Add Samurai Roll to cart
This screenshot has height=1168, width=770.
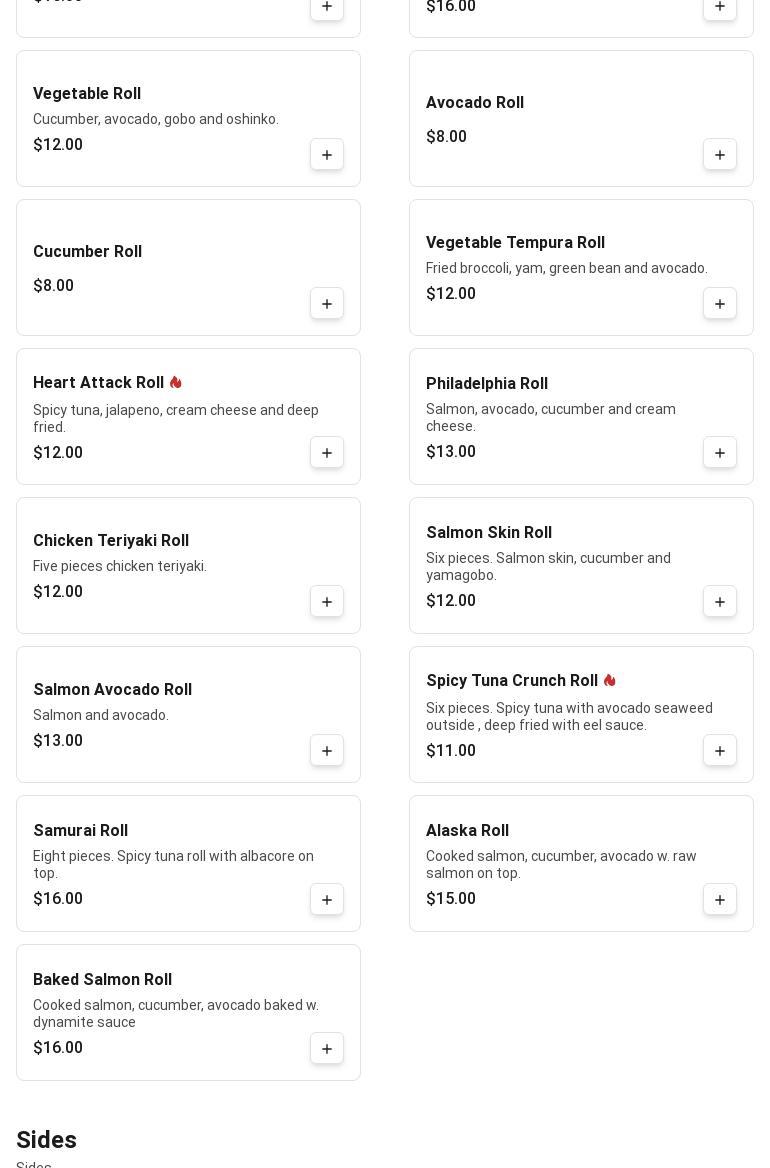(x=327, y=900)
